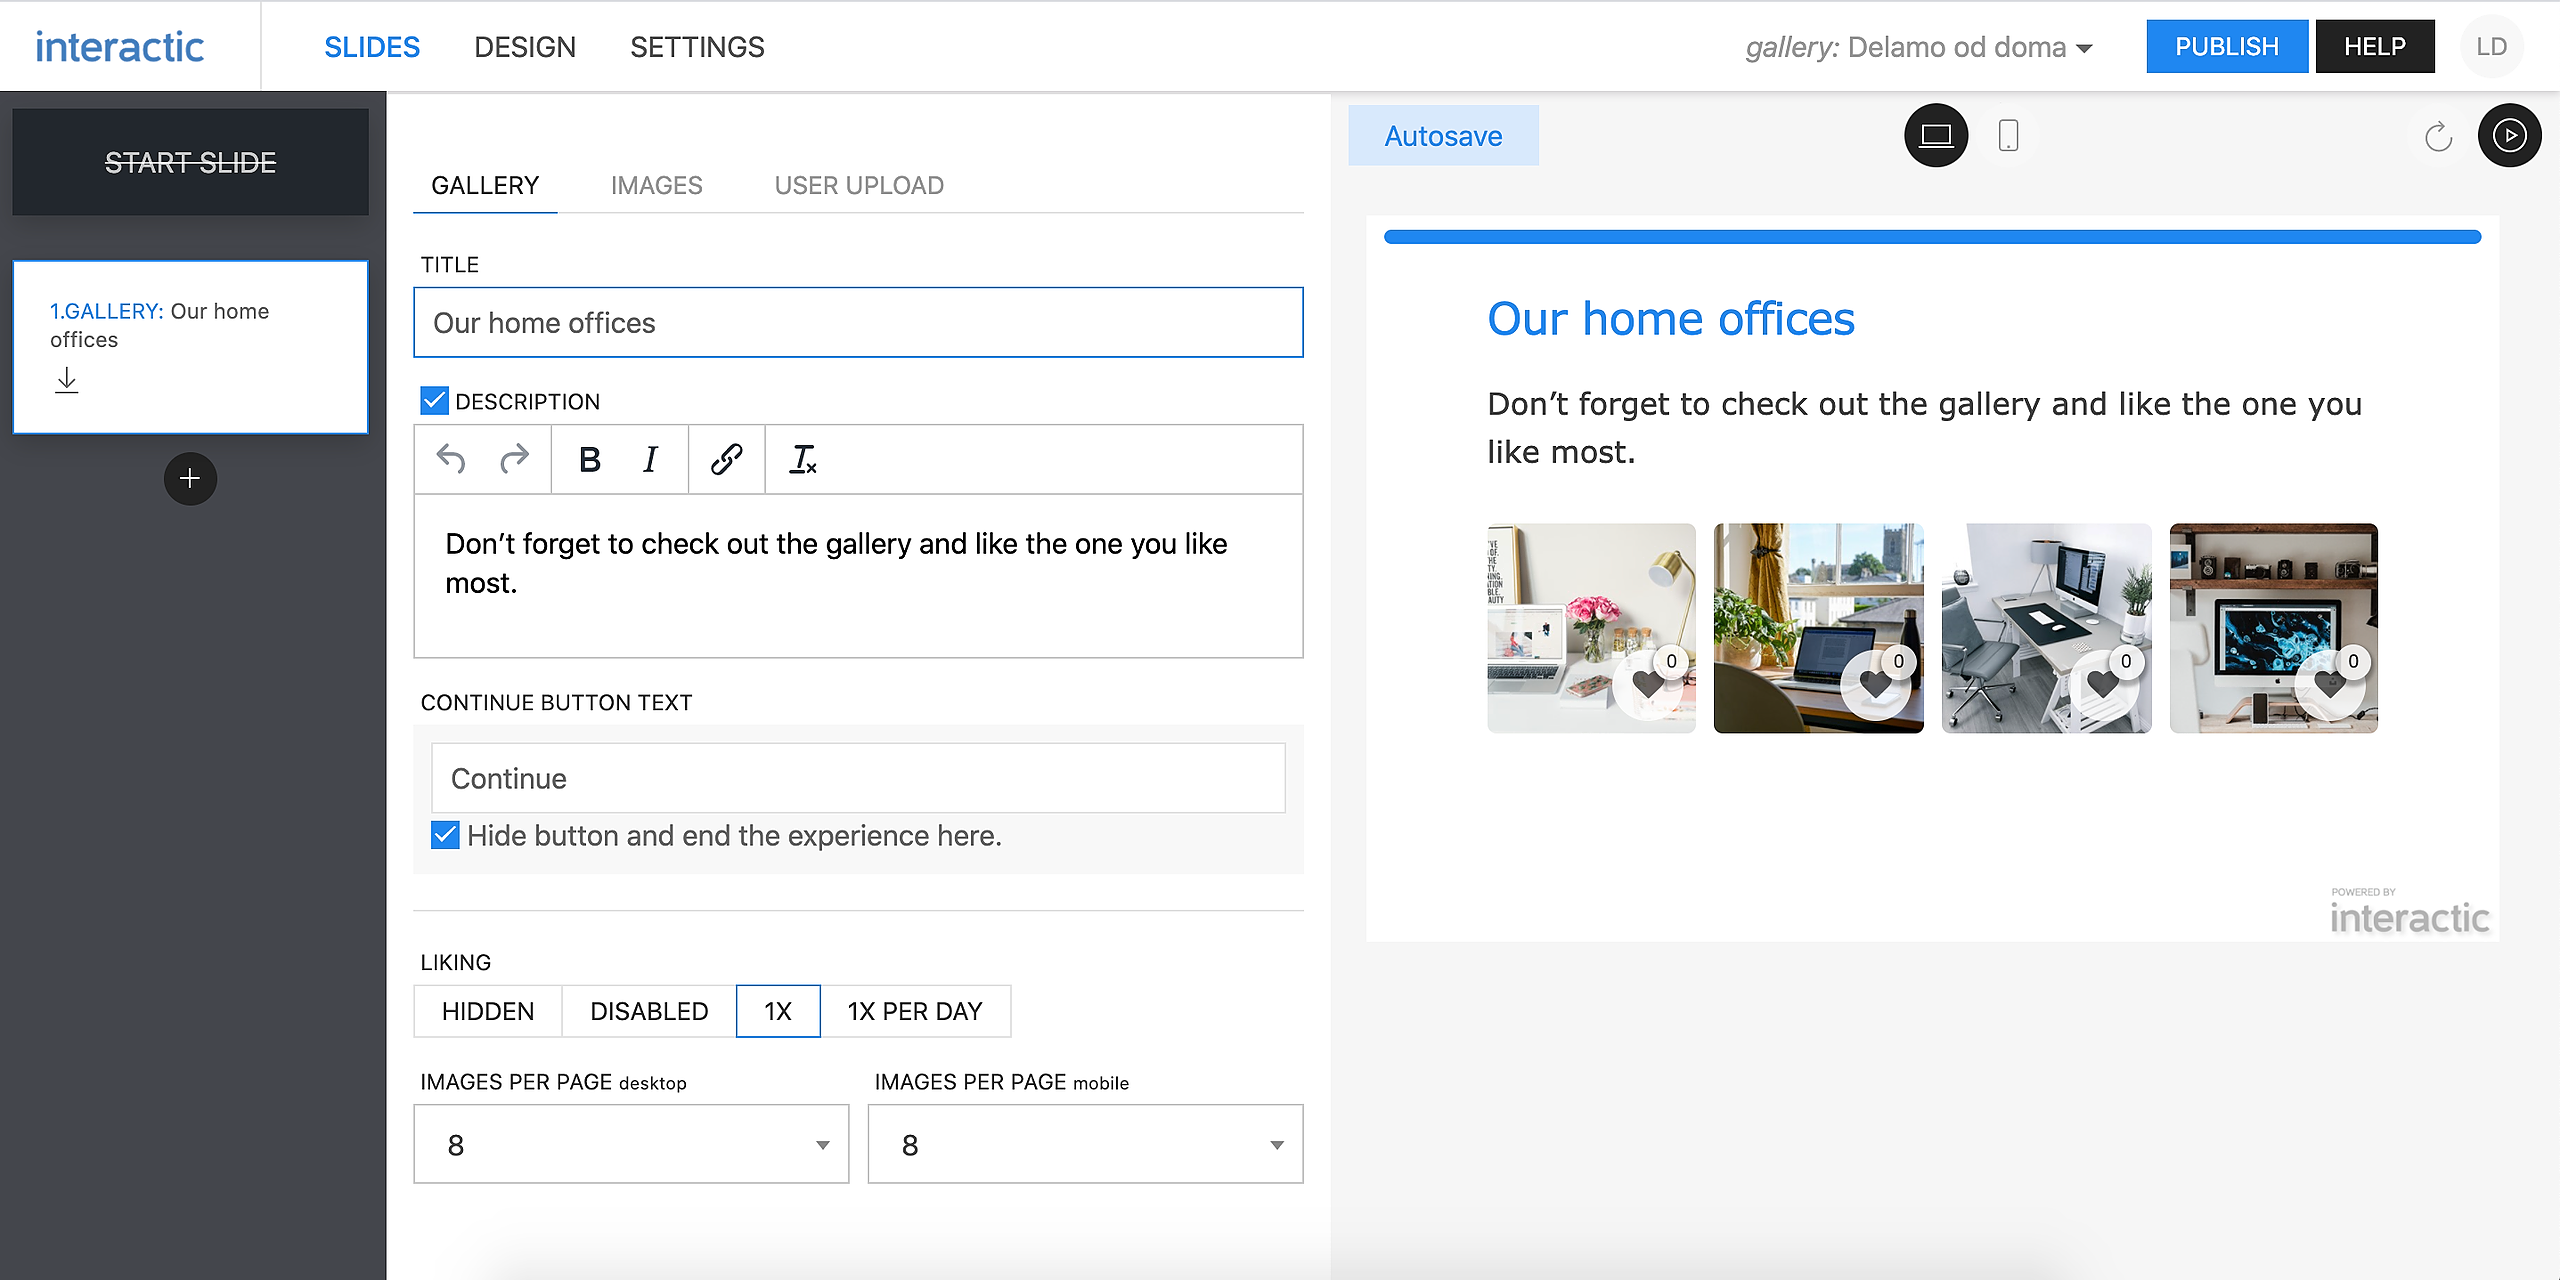The width and height of the screenshot is (2560, 1280).
Task: Insert a link with the chain icon
Action: tap(726, 460)
